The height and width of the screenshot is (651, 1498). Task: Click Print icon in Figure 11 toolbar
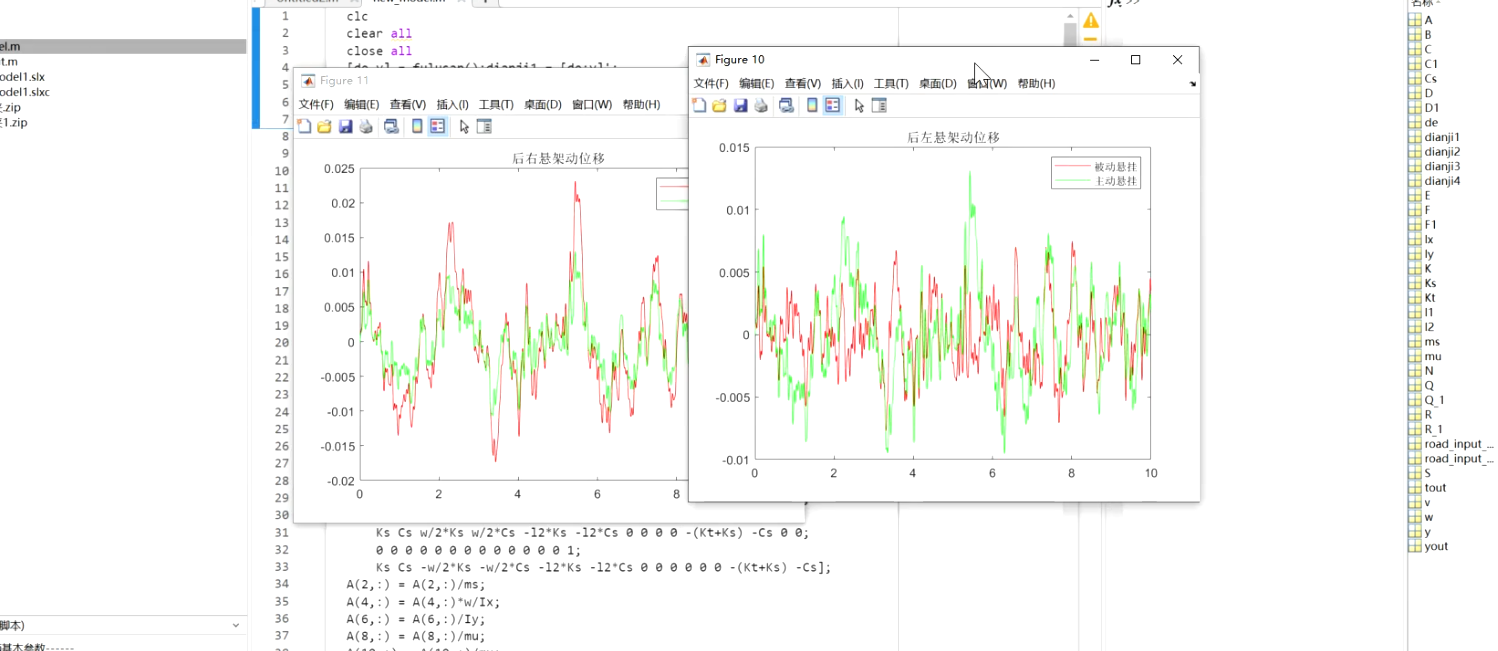click(366, 127)
